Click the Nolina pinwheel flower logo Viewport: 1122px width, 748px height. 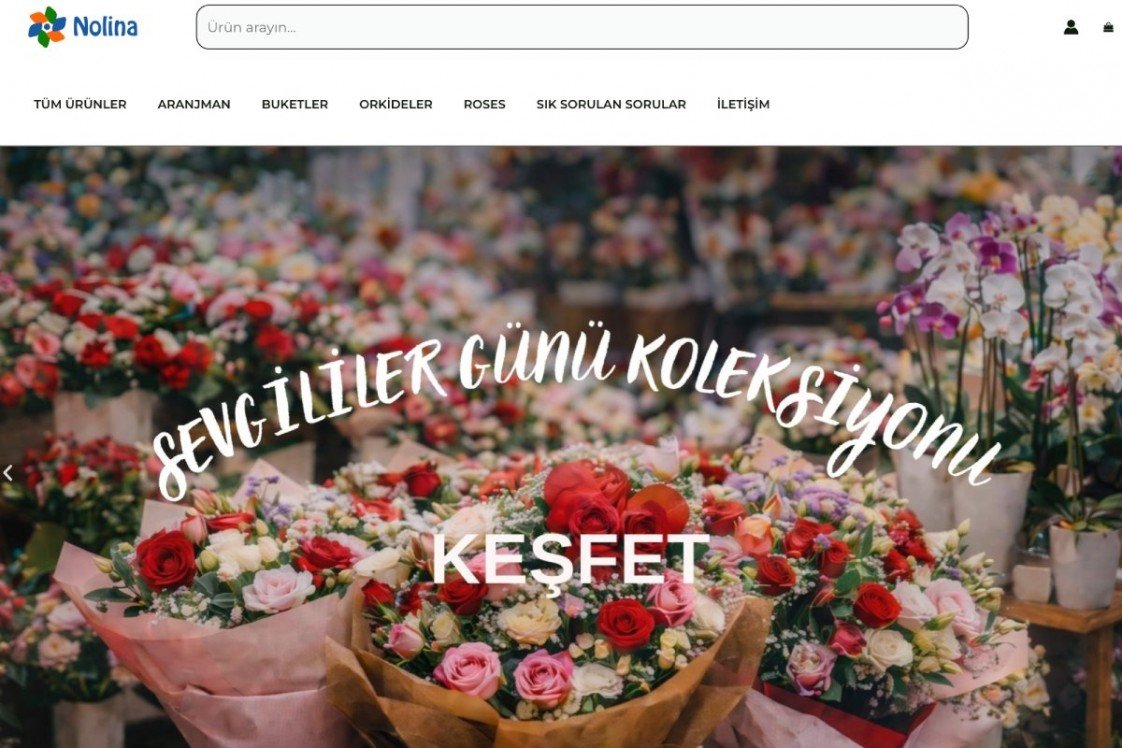click(47, 27)
